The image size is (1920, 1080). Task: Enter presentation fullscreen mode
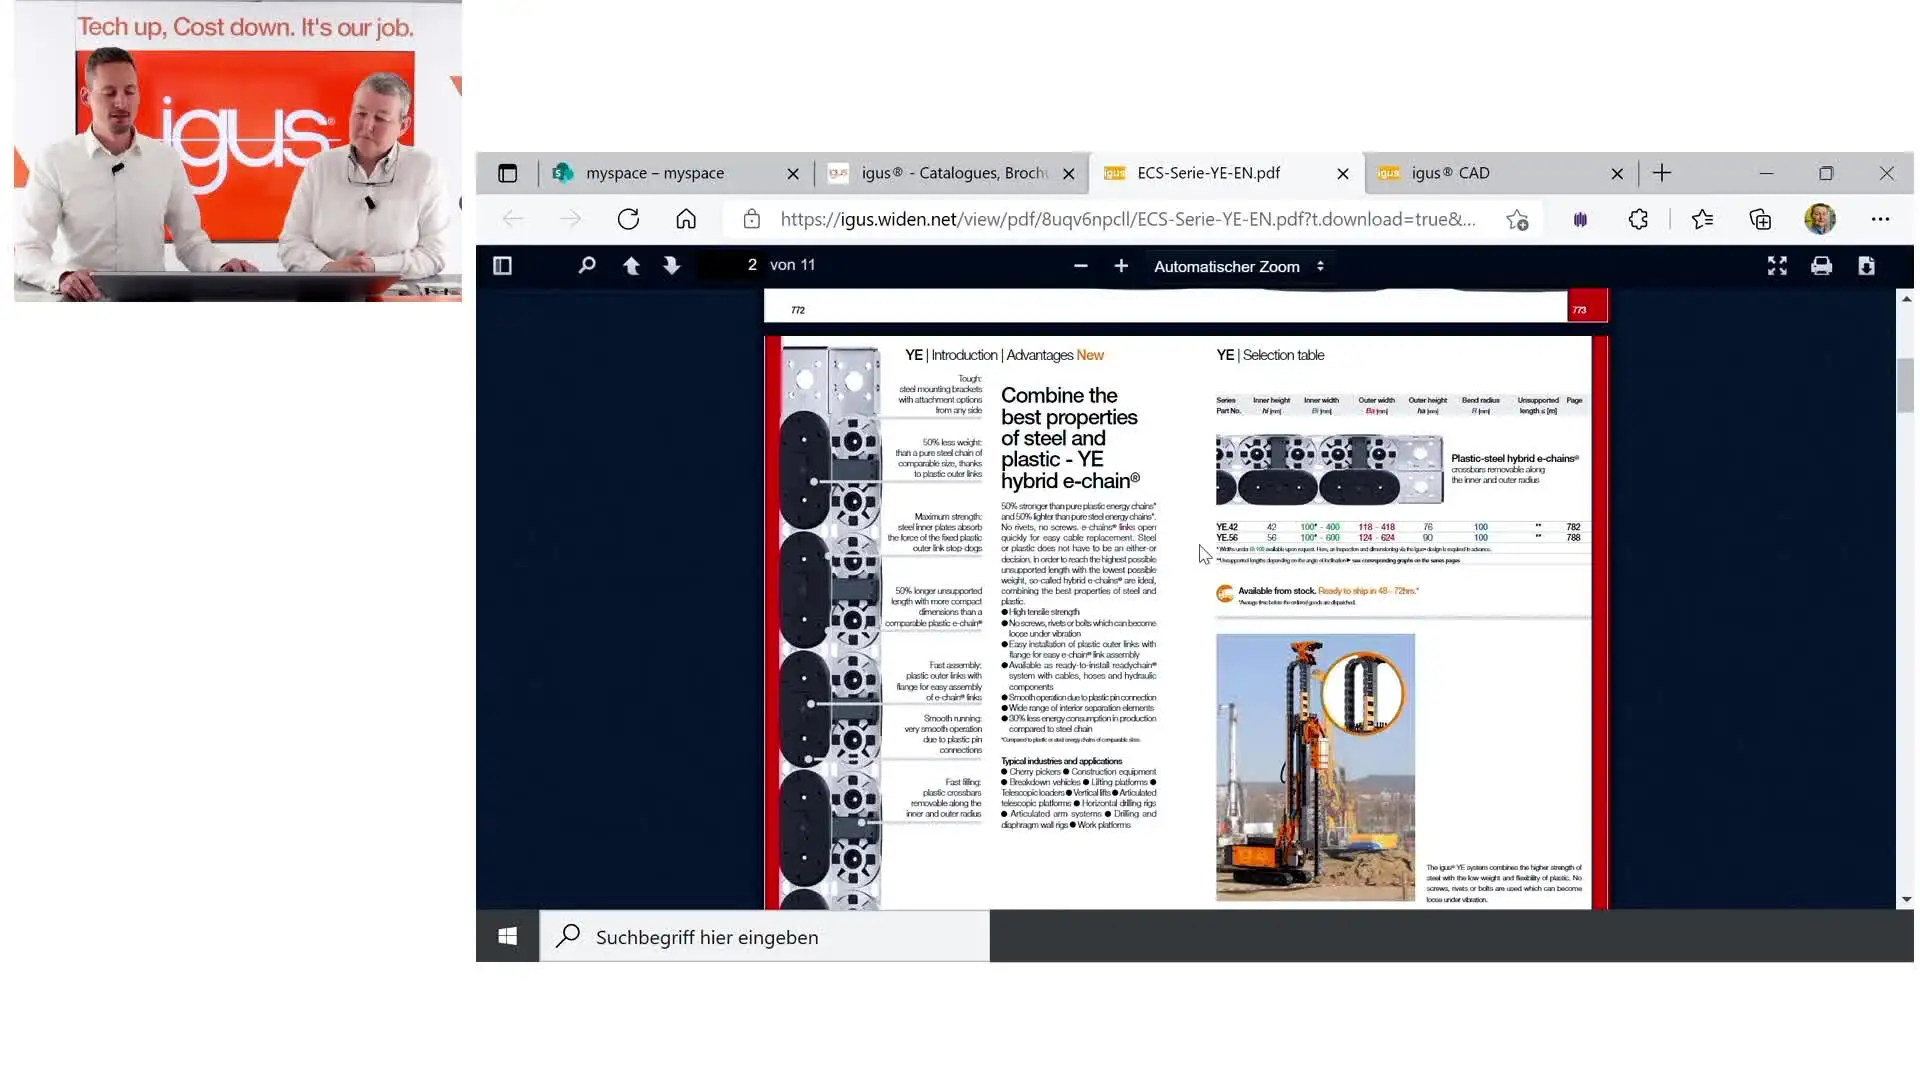coord(1777,266)
